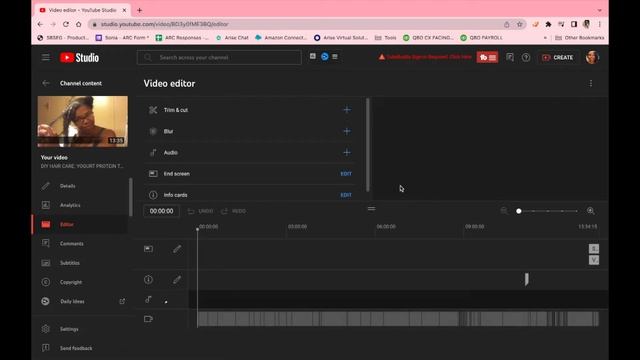Click the Blur tool icon
640x360 pixels.
(x=153, y=131)
